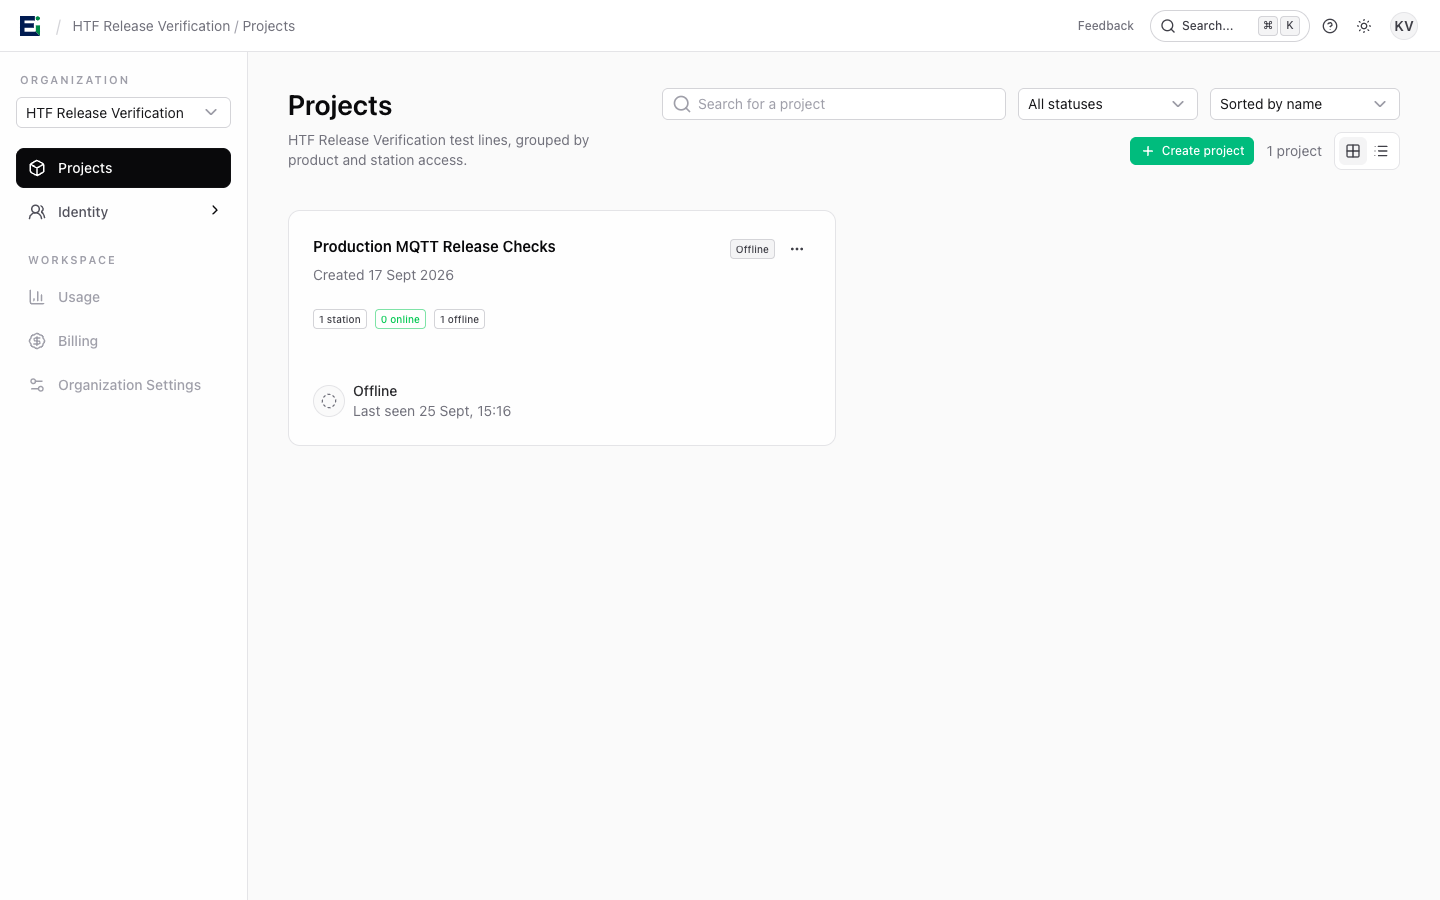Click the Projects cube icon in the sidebar
This screenshot has height=900, width=1440.
[37, 168]
